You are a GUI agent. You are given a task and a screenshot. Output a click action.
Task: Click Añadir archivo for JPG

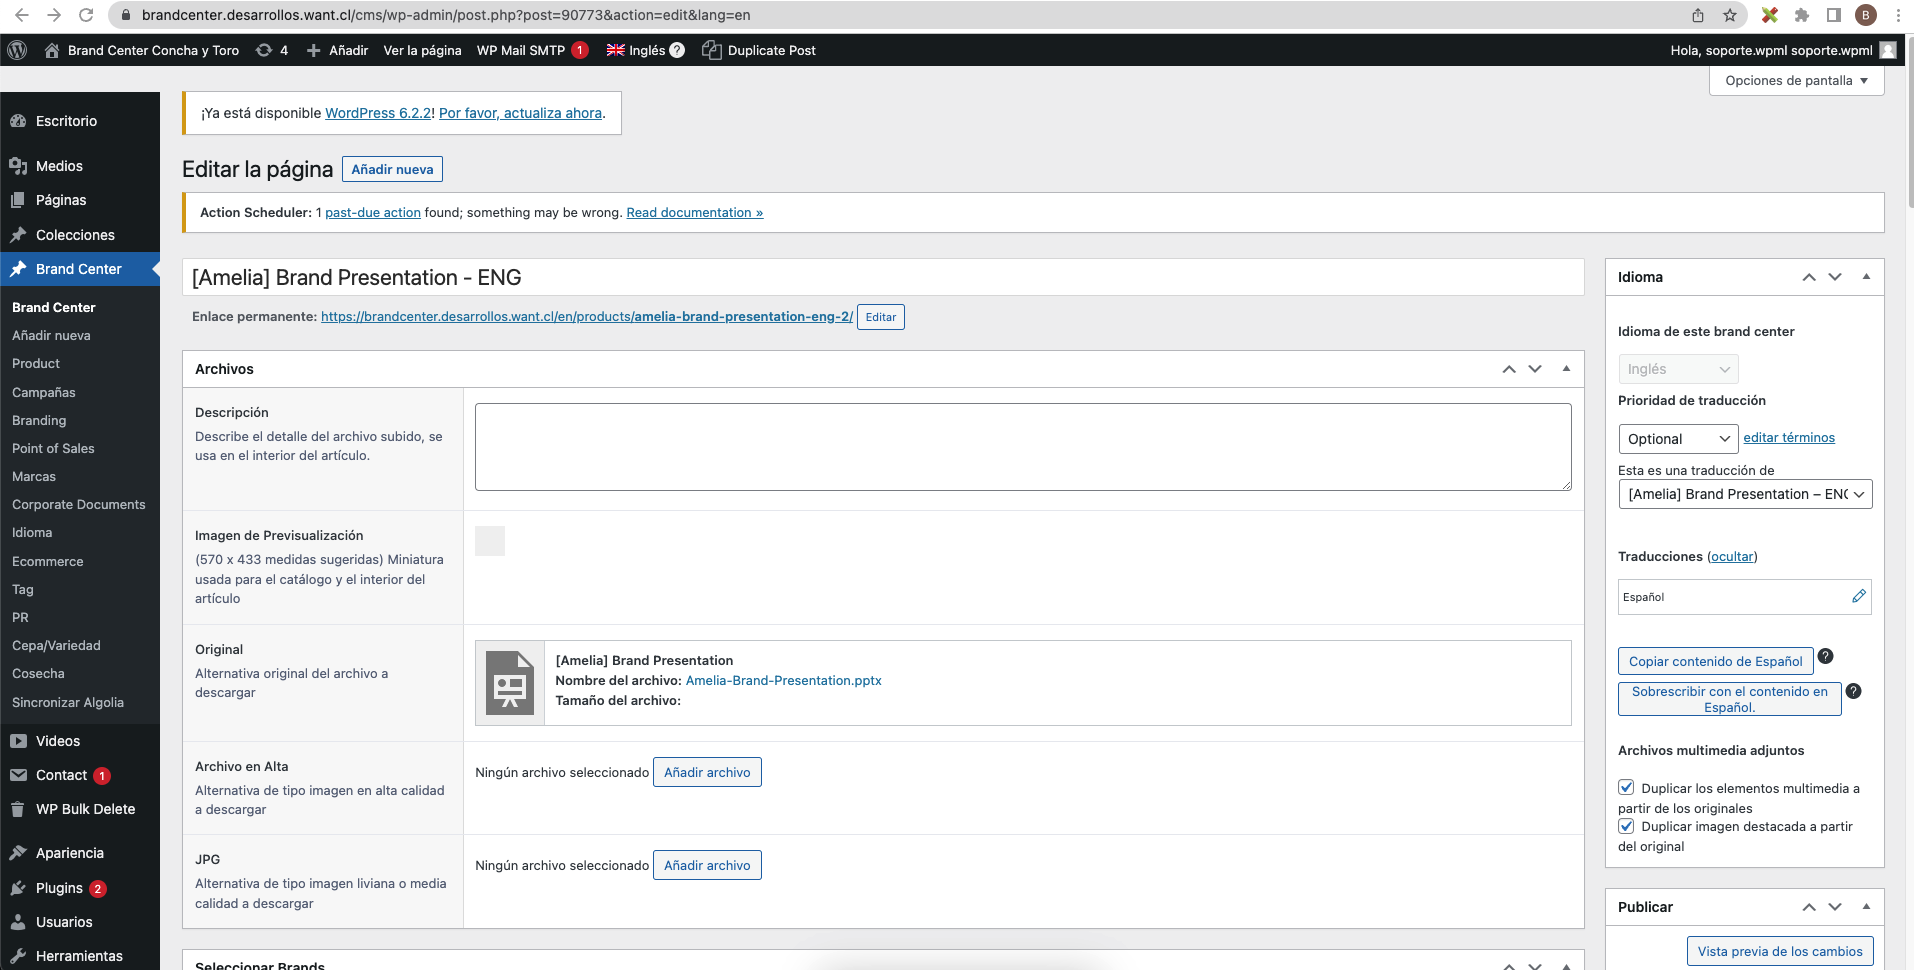pos(707,865)
